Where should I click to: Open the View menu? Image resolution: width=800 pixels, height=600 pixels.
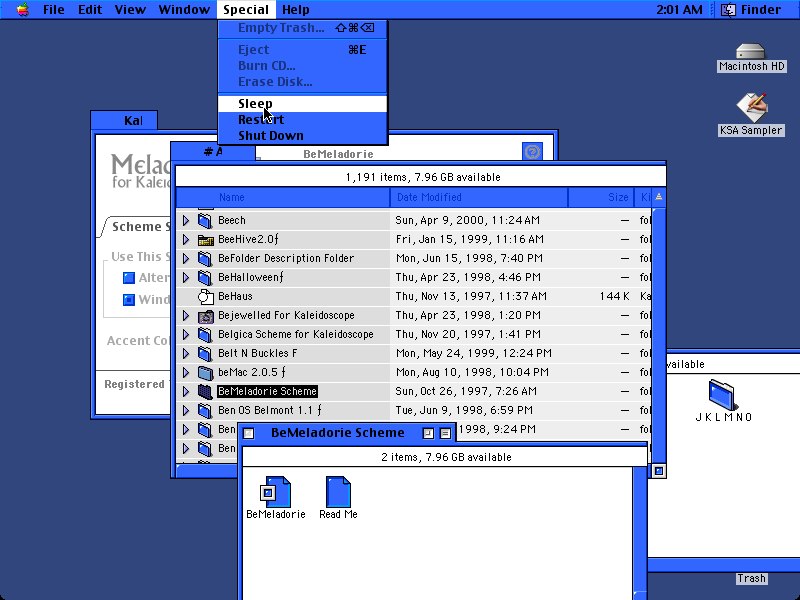click(130, 9)
